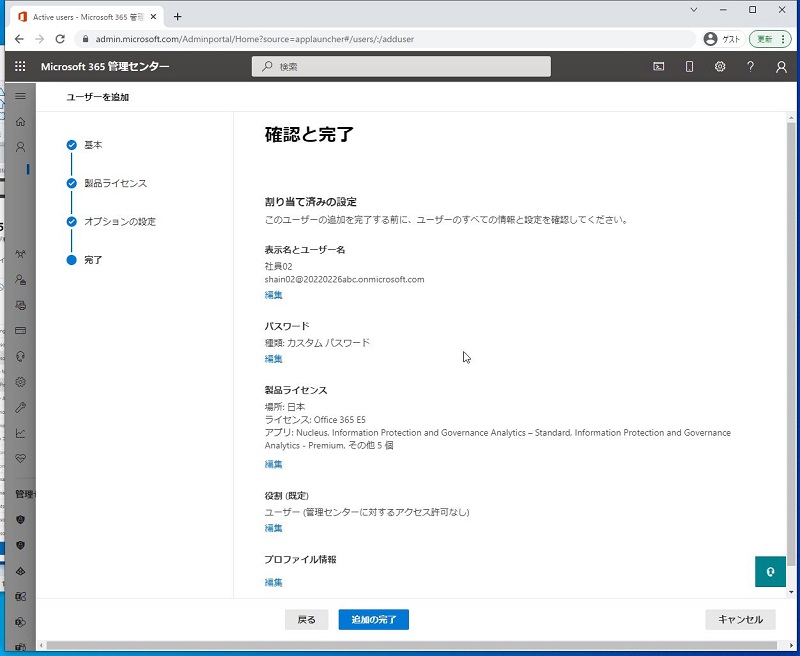Click the 戻る button
This screenshot has width=800, height=656.
tap(306, 619)
